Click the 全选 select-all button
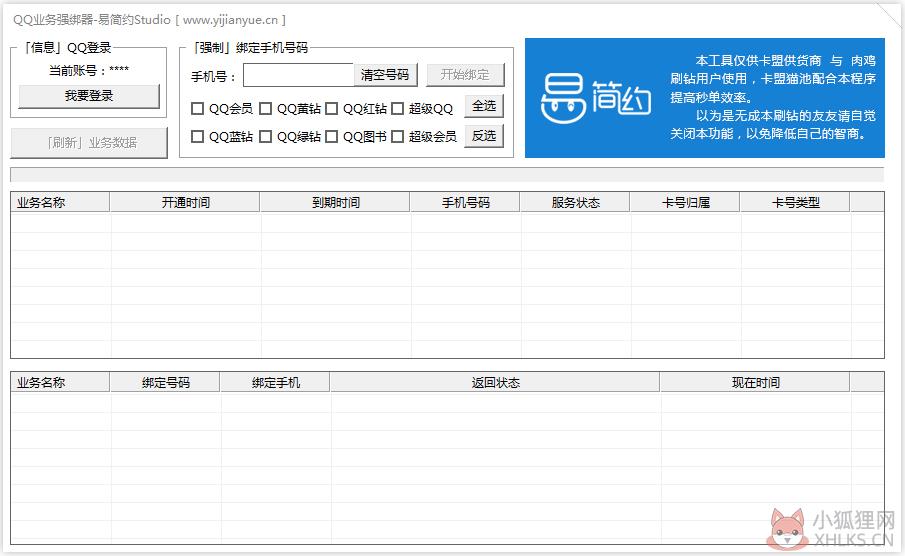905x556 pixels. click(x=484, y=106)
